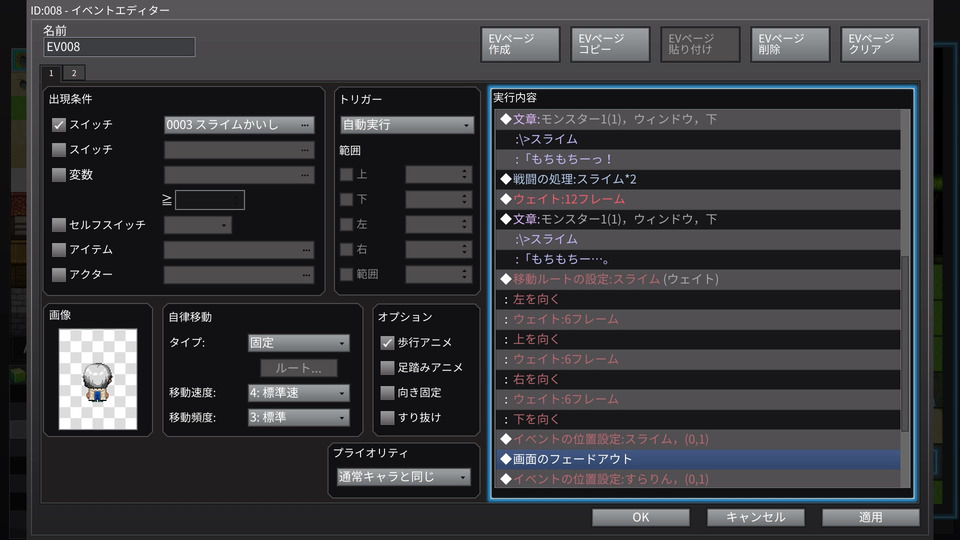Click the variable threshold value field
Viewport: 960px width, 540px height.
pos(210,200)
